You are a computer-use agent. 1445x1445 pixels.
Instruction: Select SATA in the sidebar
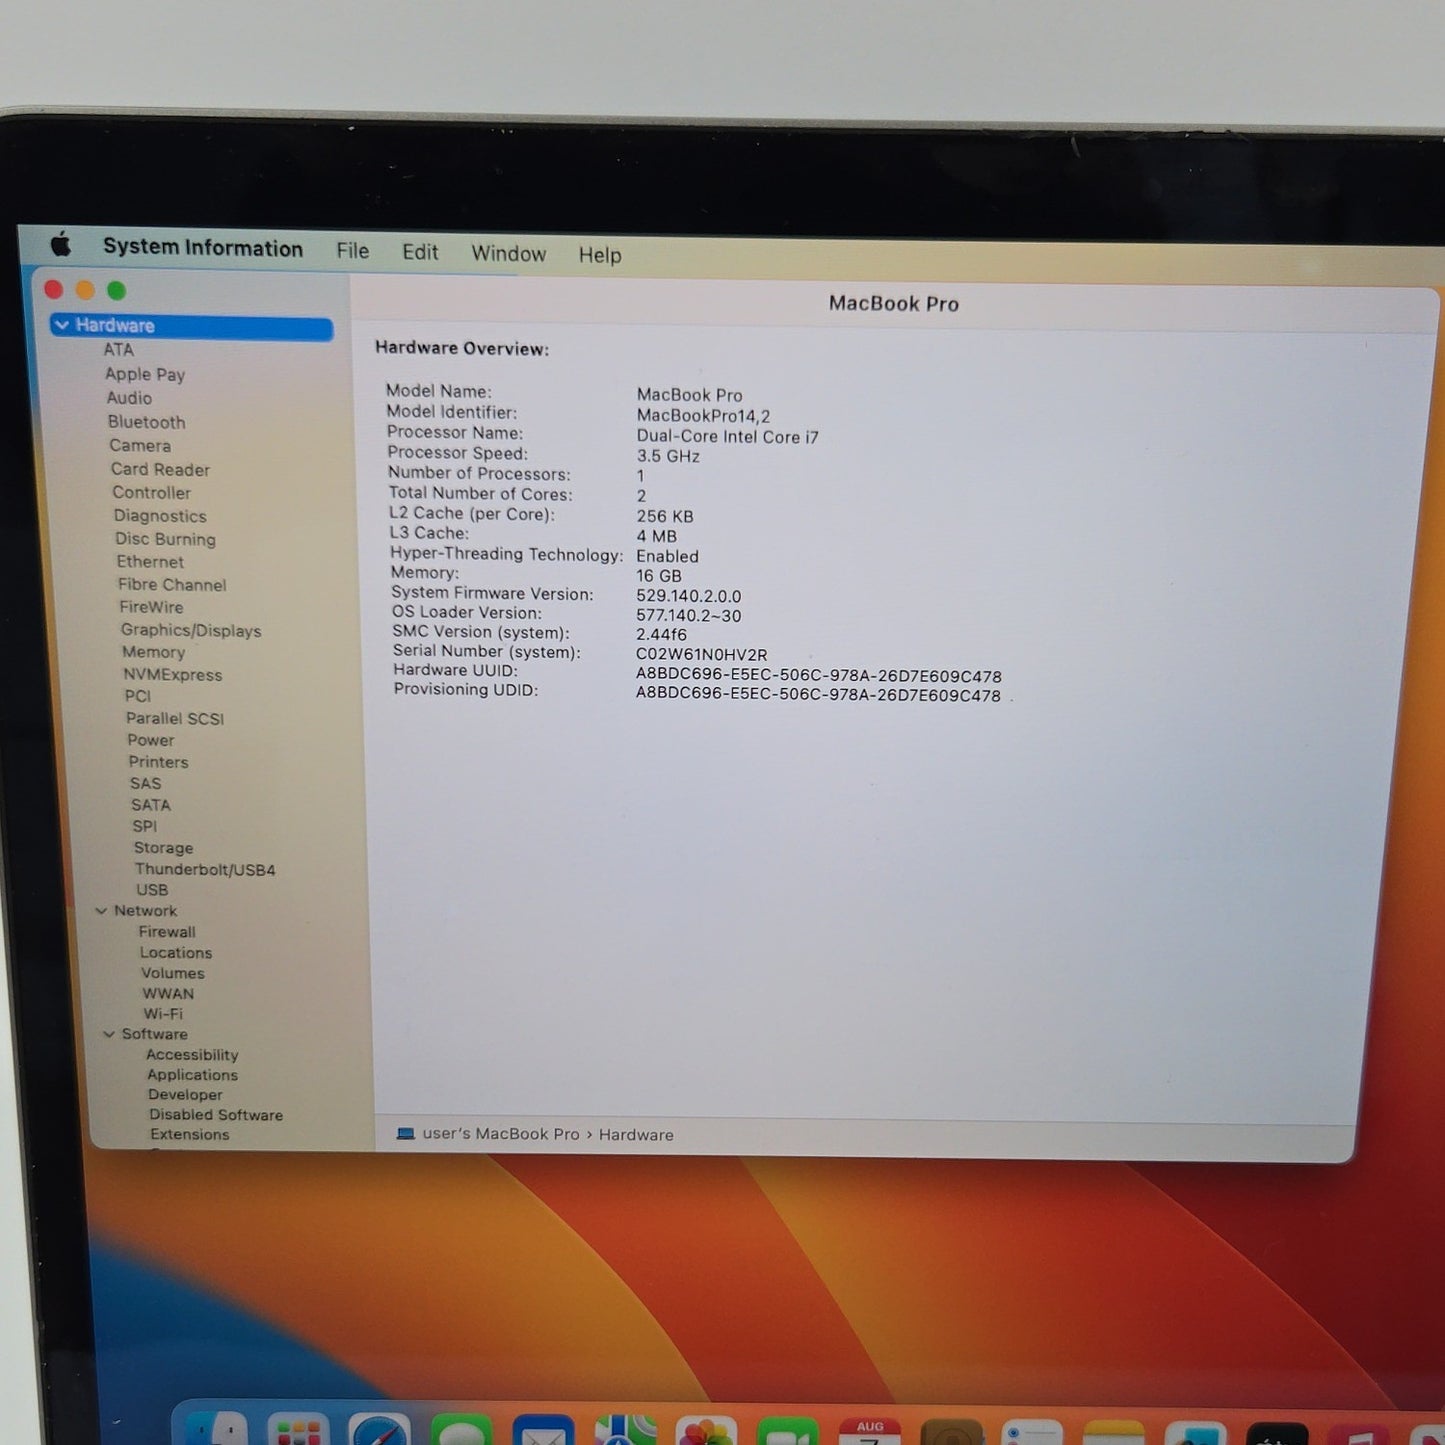point(151,805)
